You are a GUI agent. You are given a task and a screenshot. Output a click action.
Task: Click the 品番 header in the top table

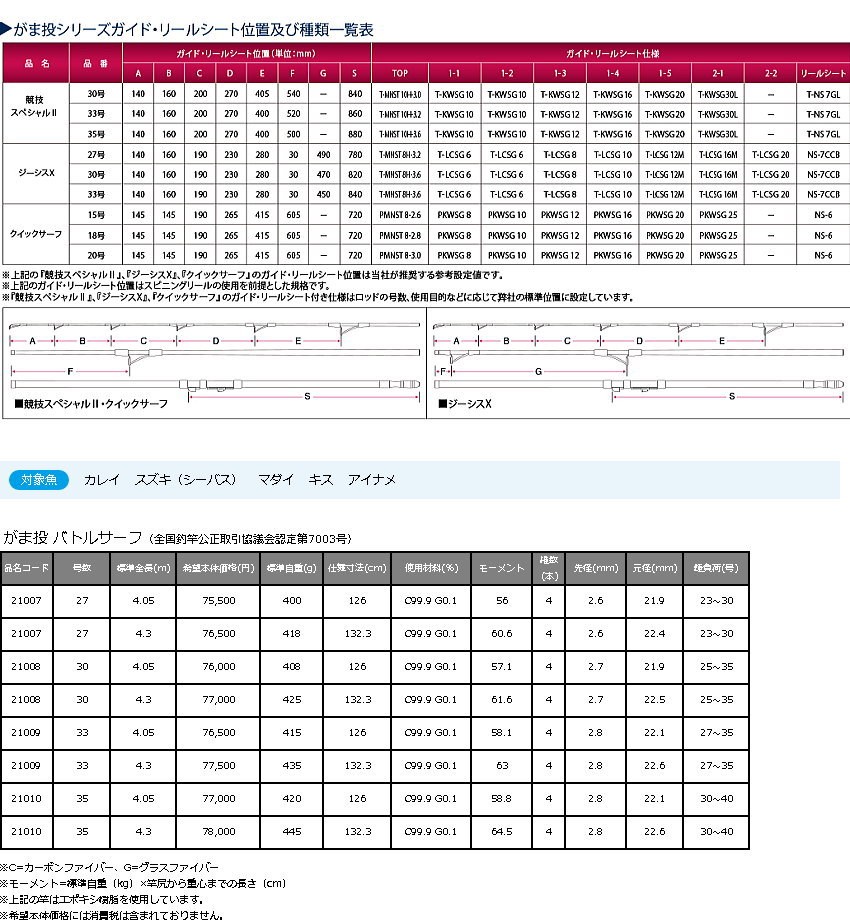click(x=96, y=63)
